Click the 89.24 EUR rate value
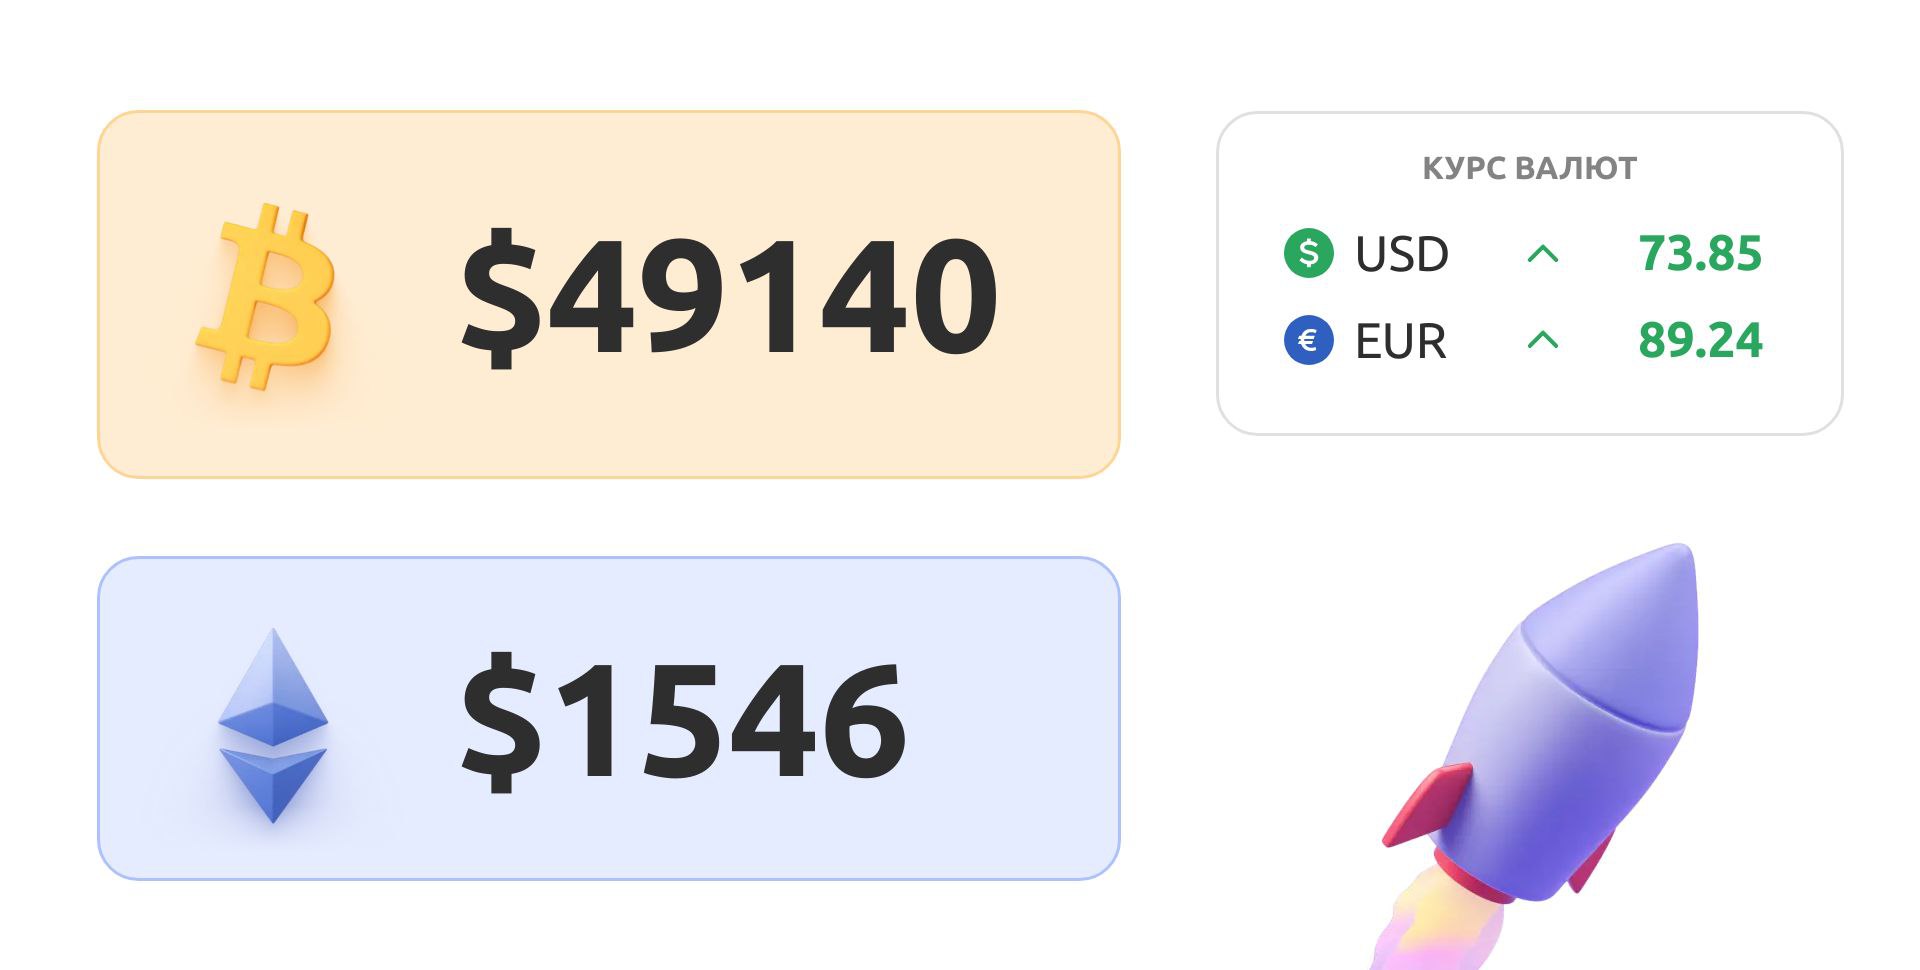The width and height of the screenshot is (1920, 970). pyautogui.click(x=1700, y=340)
